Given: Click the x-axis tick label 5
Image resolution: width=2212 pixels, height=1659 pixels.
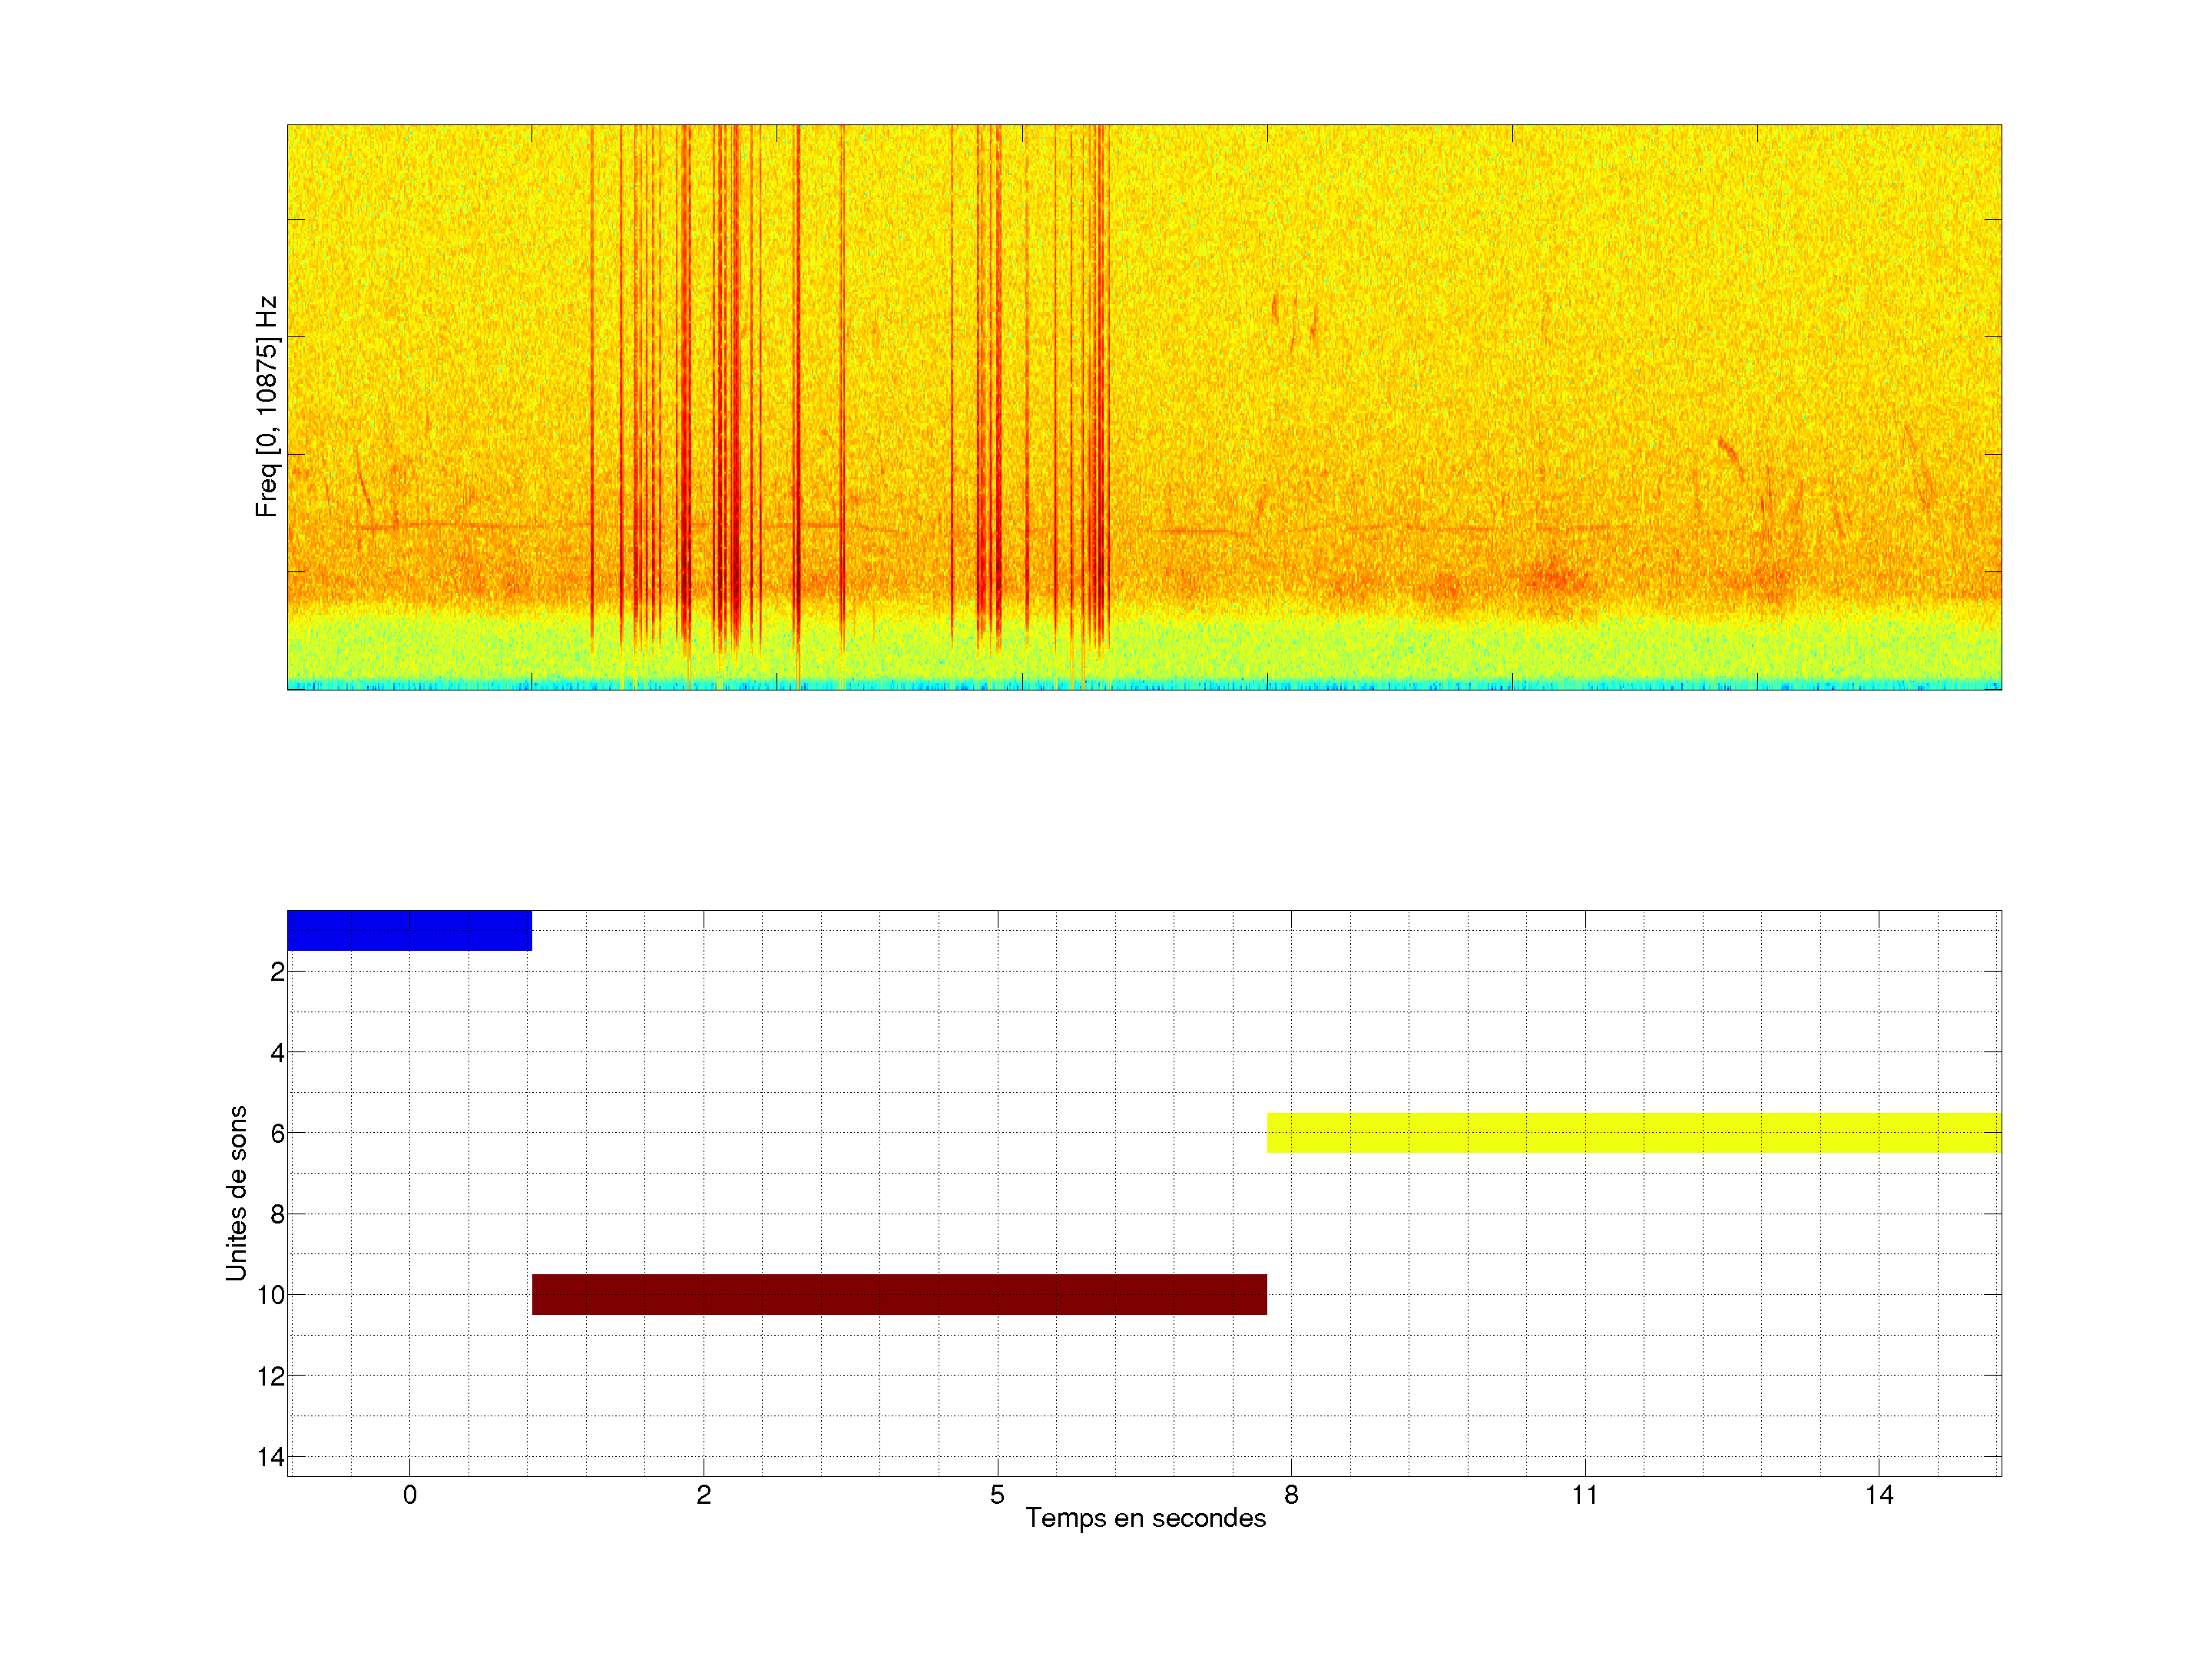Looking at the screenshot, I should pos(997,1495).
